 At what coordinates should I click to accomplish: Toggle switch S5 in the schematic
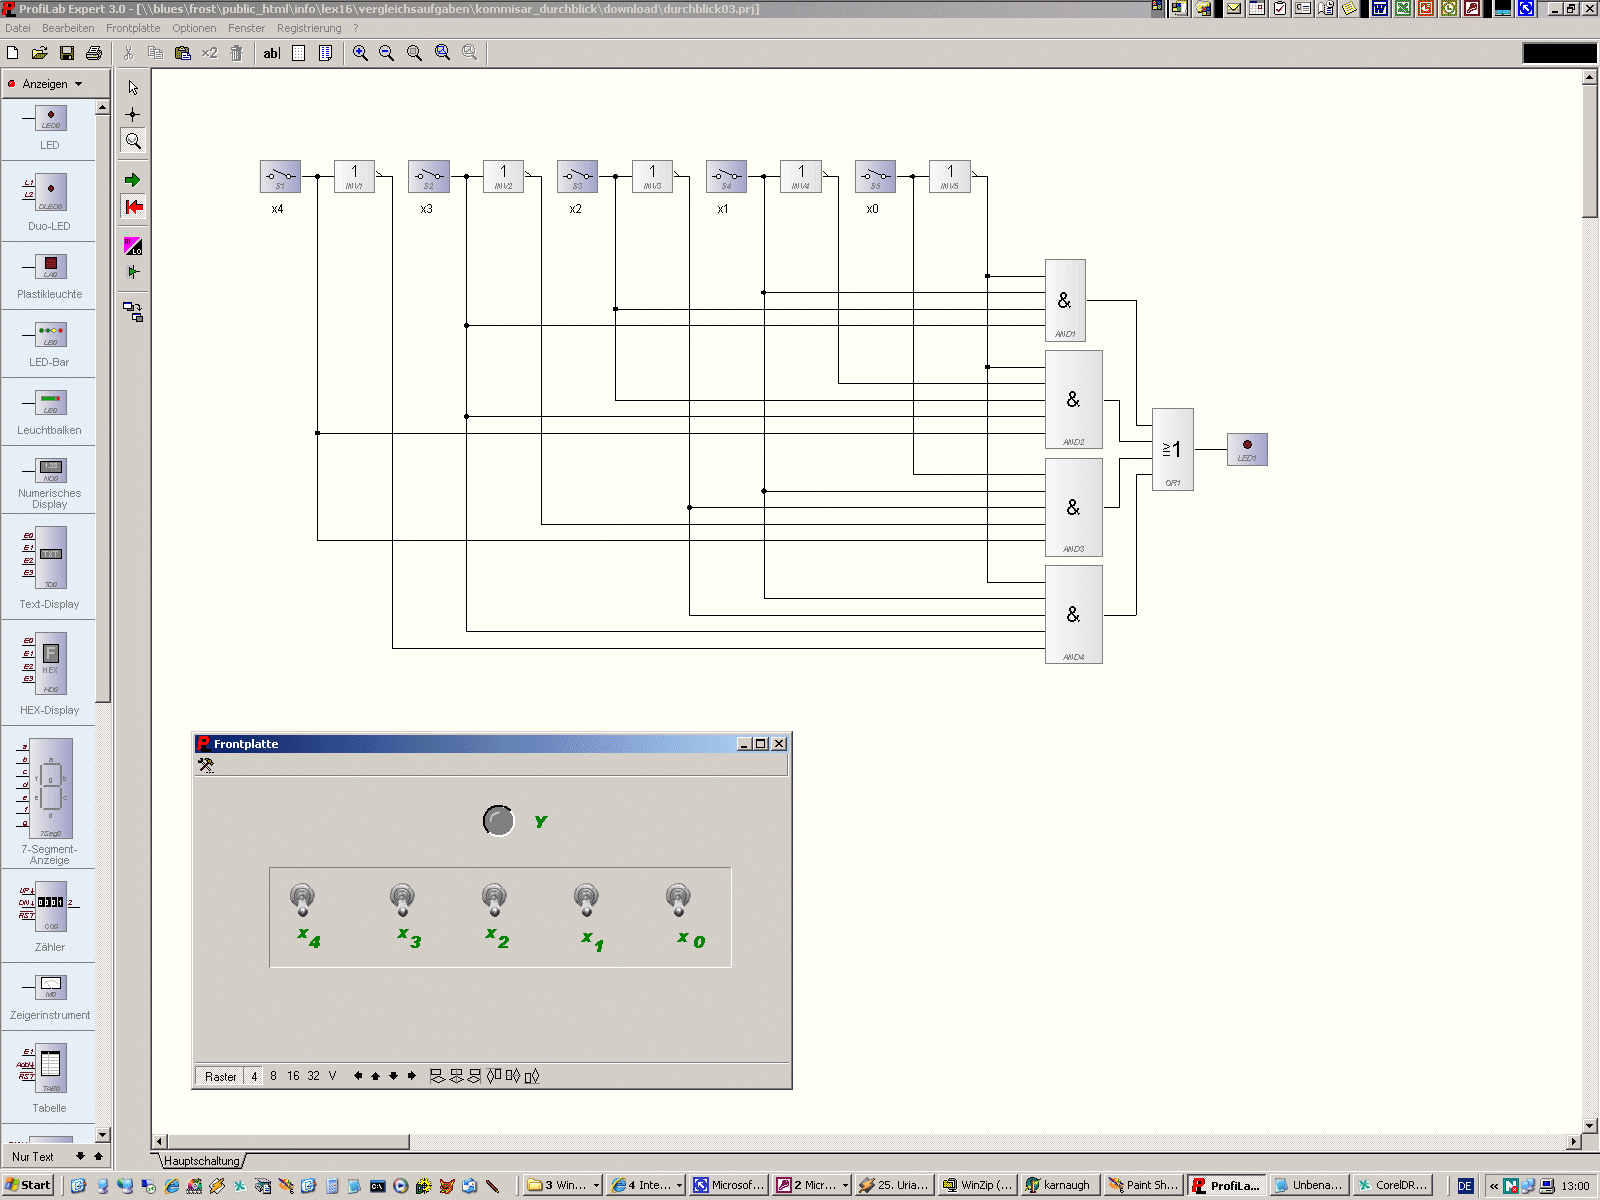point(875,176)
